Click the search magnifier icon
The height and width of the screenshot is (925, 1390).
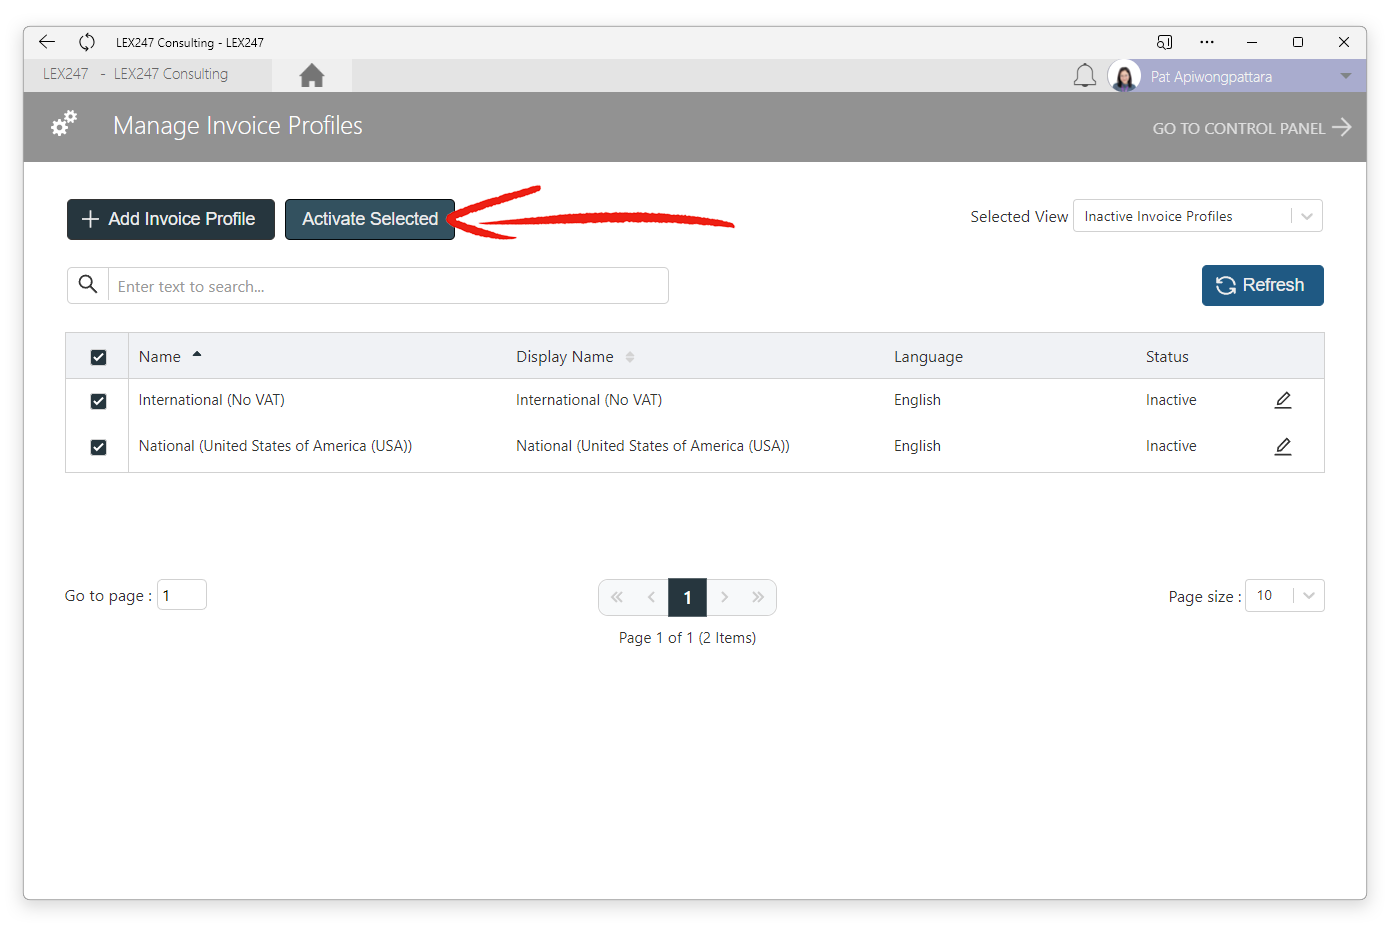click(x=88, y=285)
